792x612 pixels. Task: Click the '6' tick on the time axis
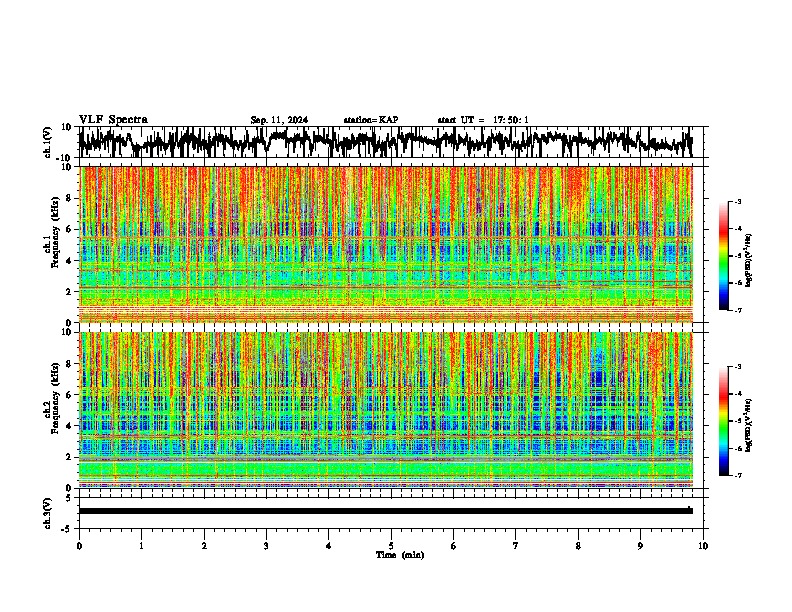click(454, 546)
